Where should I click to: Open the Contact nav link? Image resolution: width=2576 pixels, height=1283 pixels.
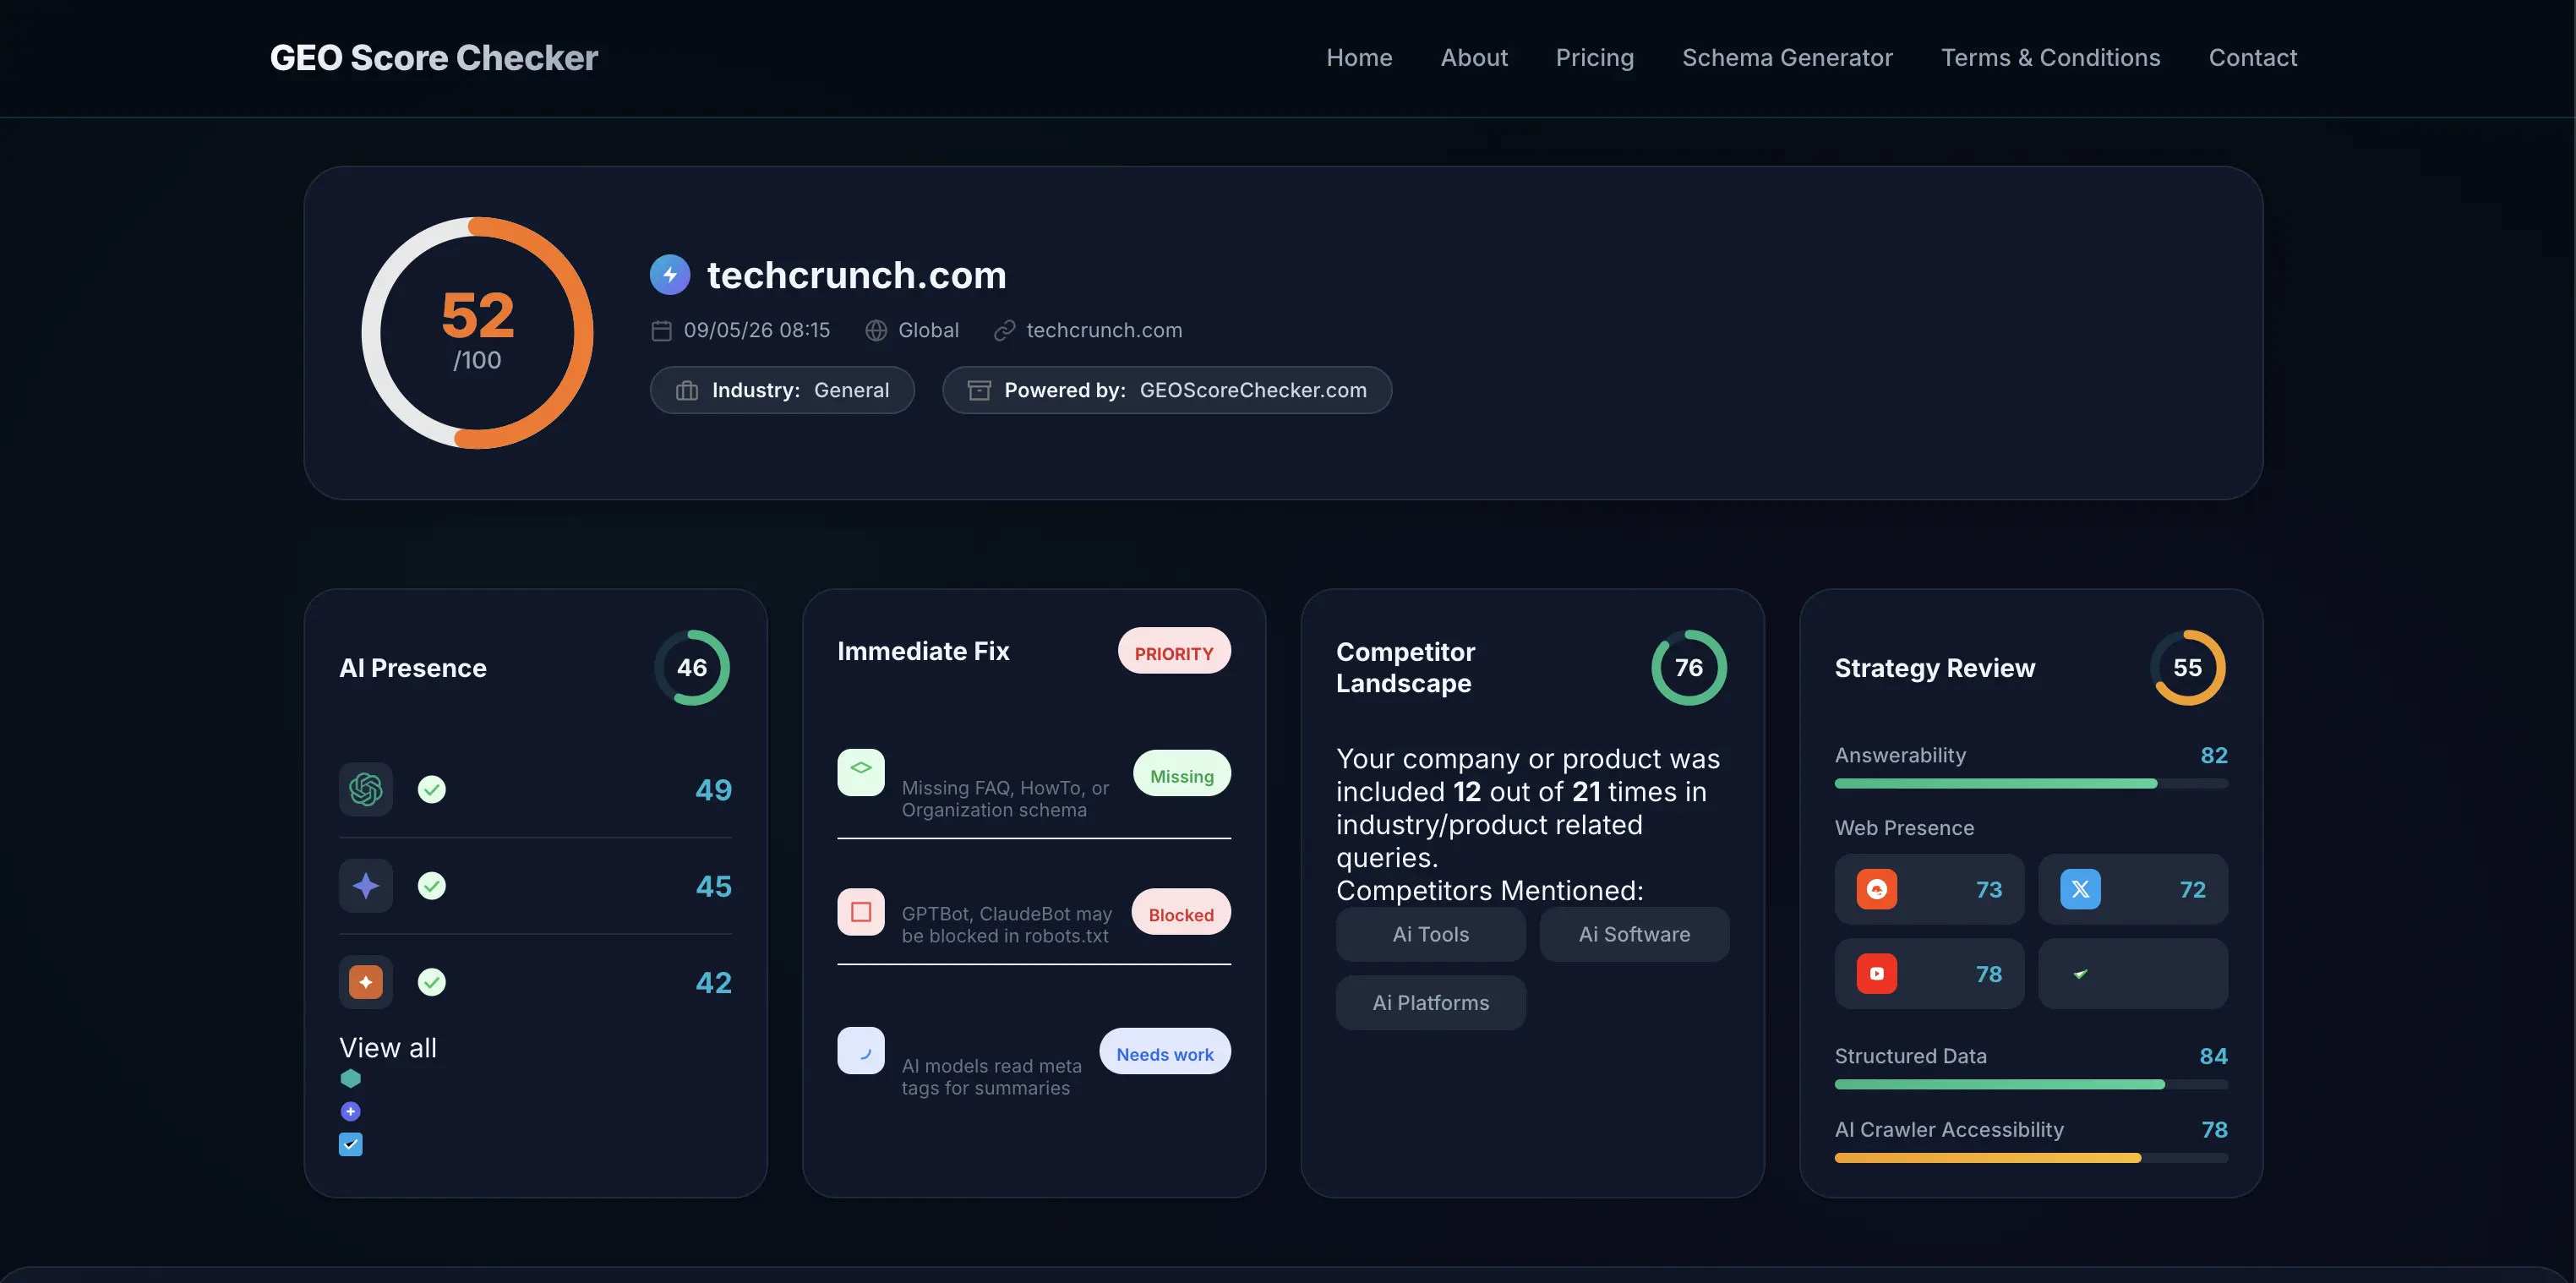click(2252, 58)
